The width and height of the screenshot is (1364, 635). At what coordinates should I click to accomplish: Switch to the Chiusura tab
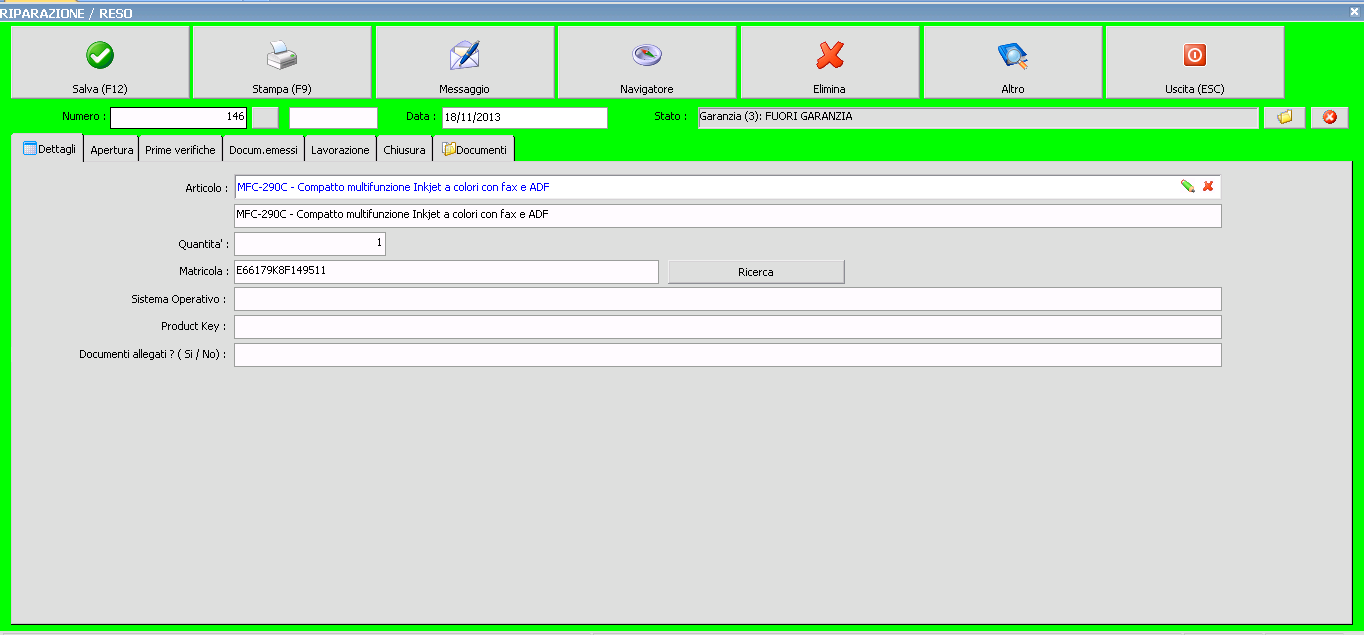[404, 150]
